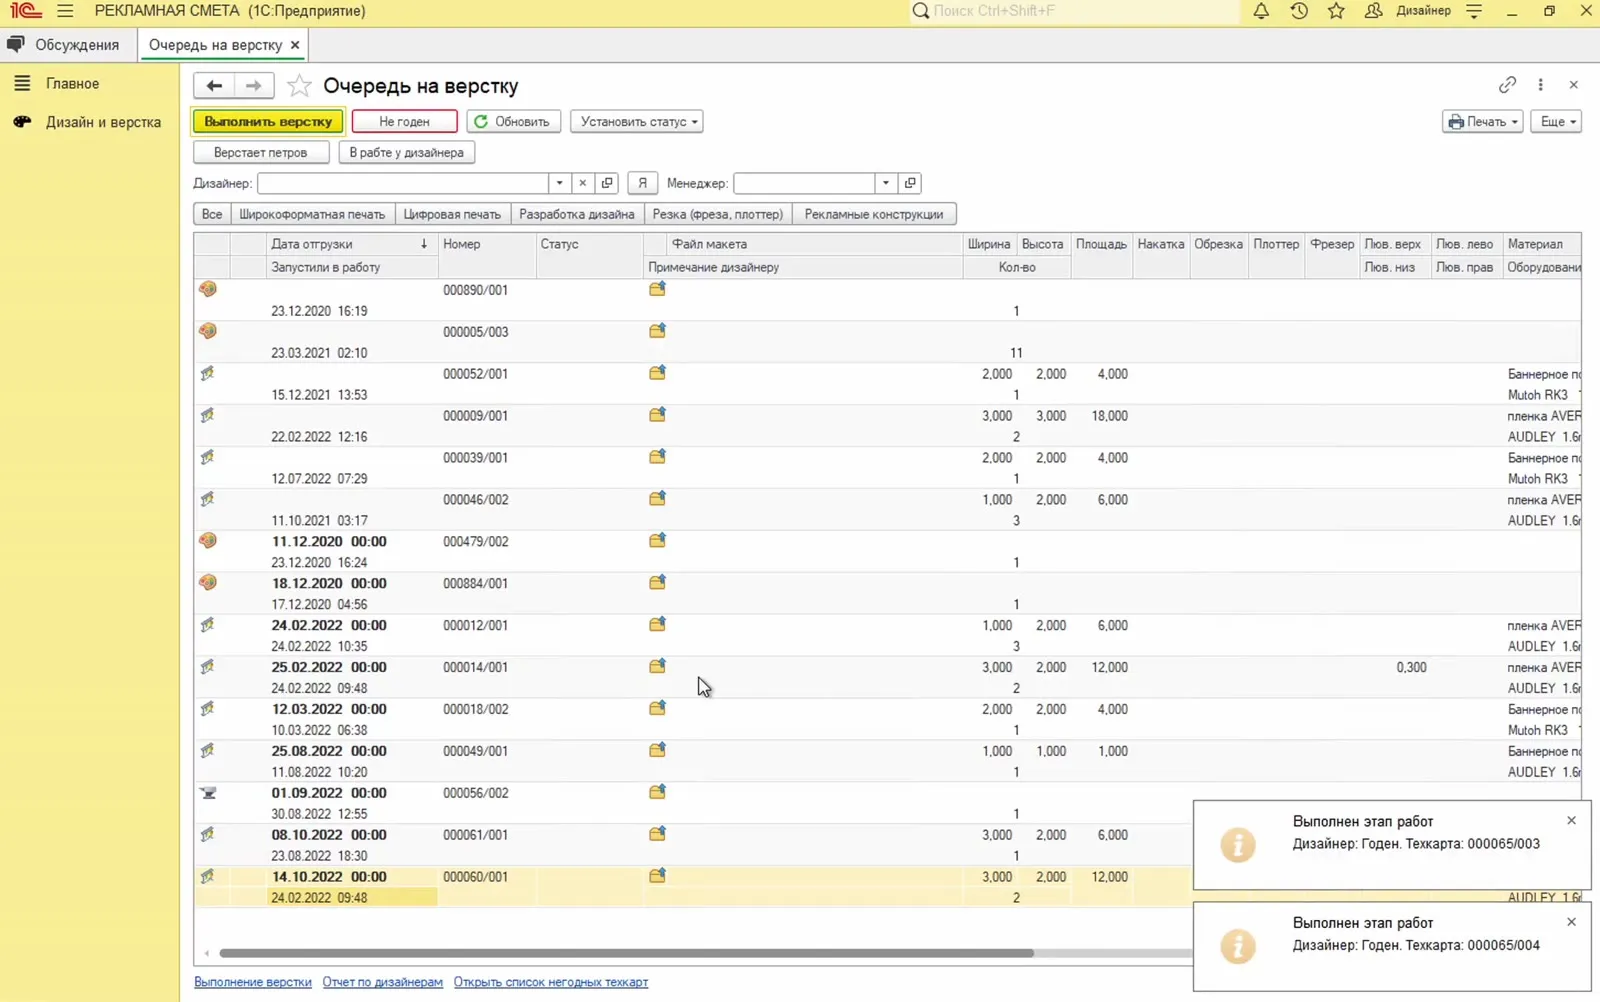Click the Обновить button
This screenshot has width=1600, height=1002.
pos(513,122)
